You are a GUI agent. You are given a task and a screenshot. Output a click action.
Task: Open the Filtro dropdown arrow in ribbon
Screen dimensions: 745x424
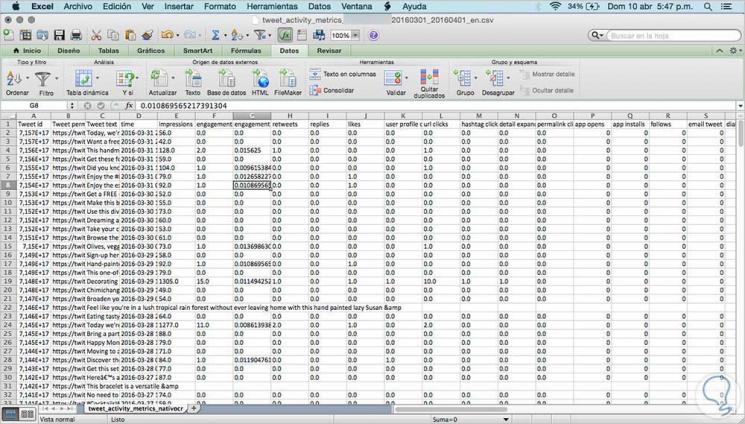(x=57, y=78)
